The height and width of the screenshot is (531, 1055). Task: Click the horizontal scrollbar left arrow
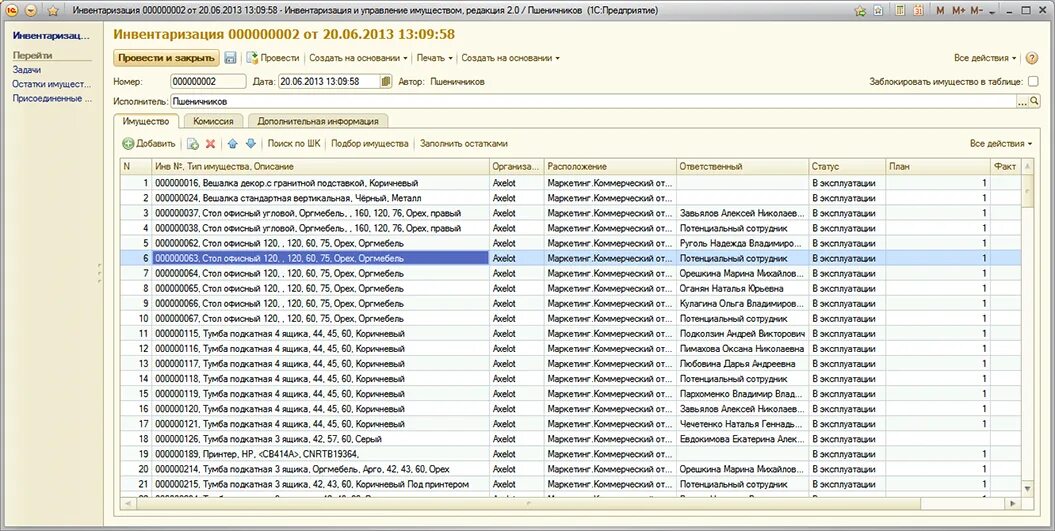pos(126,503)
